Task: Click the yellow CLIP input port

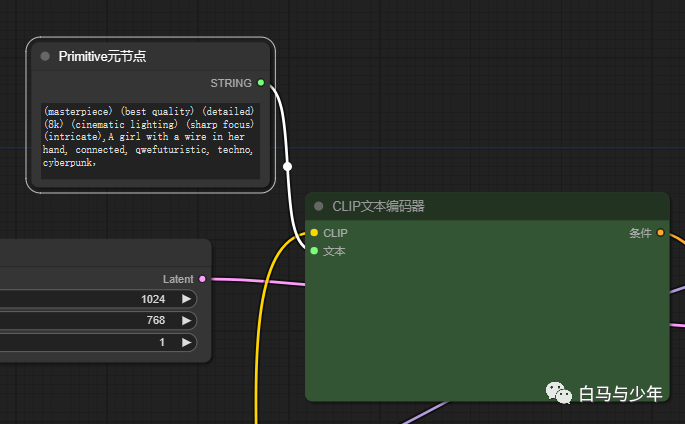Action: (x=314, y=233)
